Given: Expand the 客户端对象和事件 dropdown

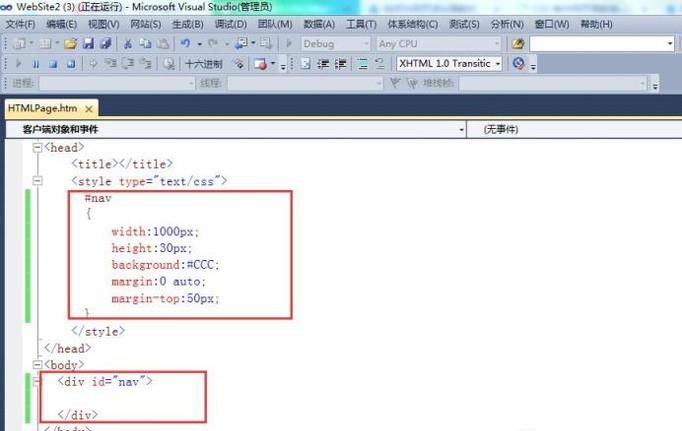Looking at the screenshot, I should tap(461, 130).
